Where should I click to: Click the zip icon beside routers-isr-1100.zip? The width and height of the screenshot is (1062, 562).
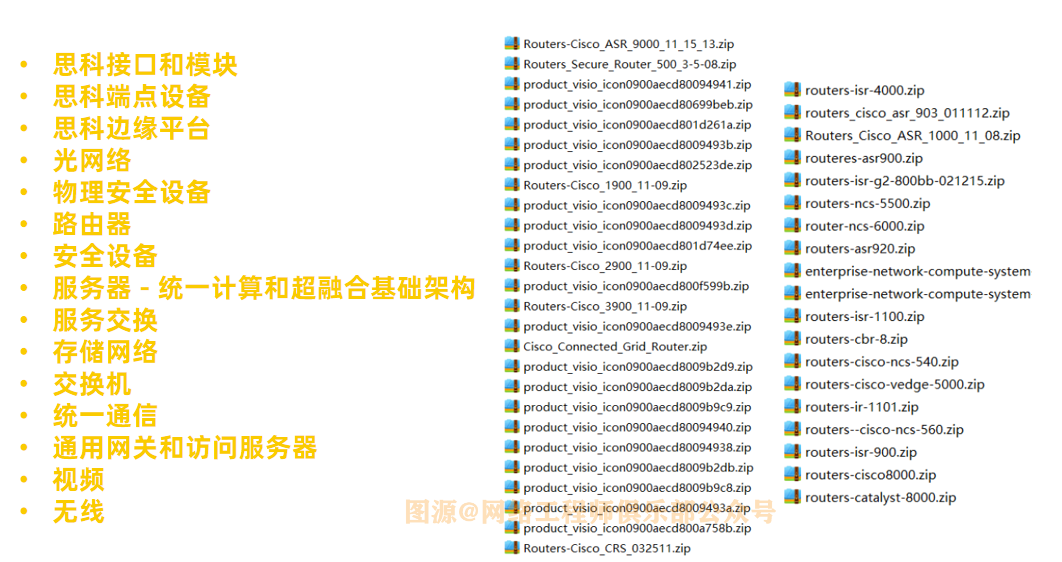792,316
